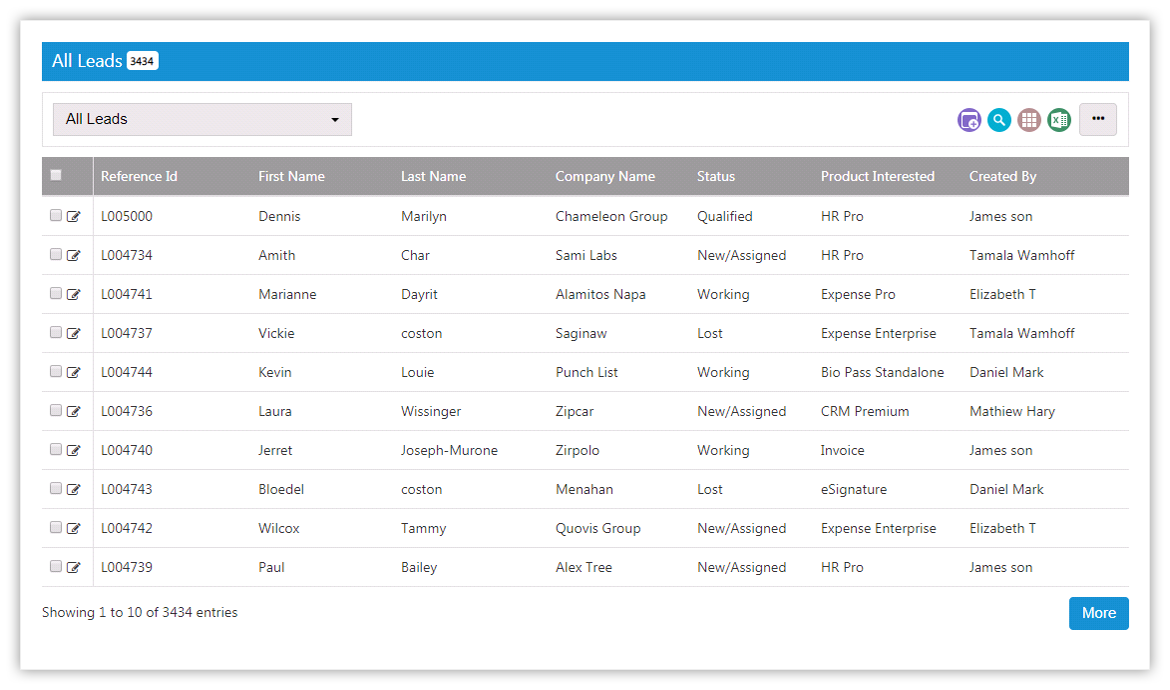This screenshot has width=1170, height=690.
Task: Edit the L004739 Paul Bailey row icon
Action: pyautogui.click(x=74, y=567)
